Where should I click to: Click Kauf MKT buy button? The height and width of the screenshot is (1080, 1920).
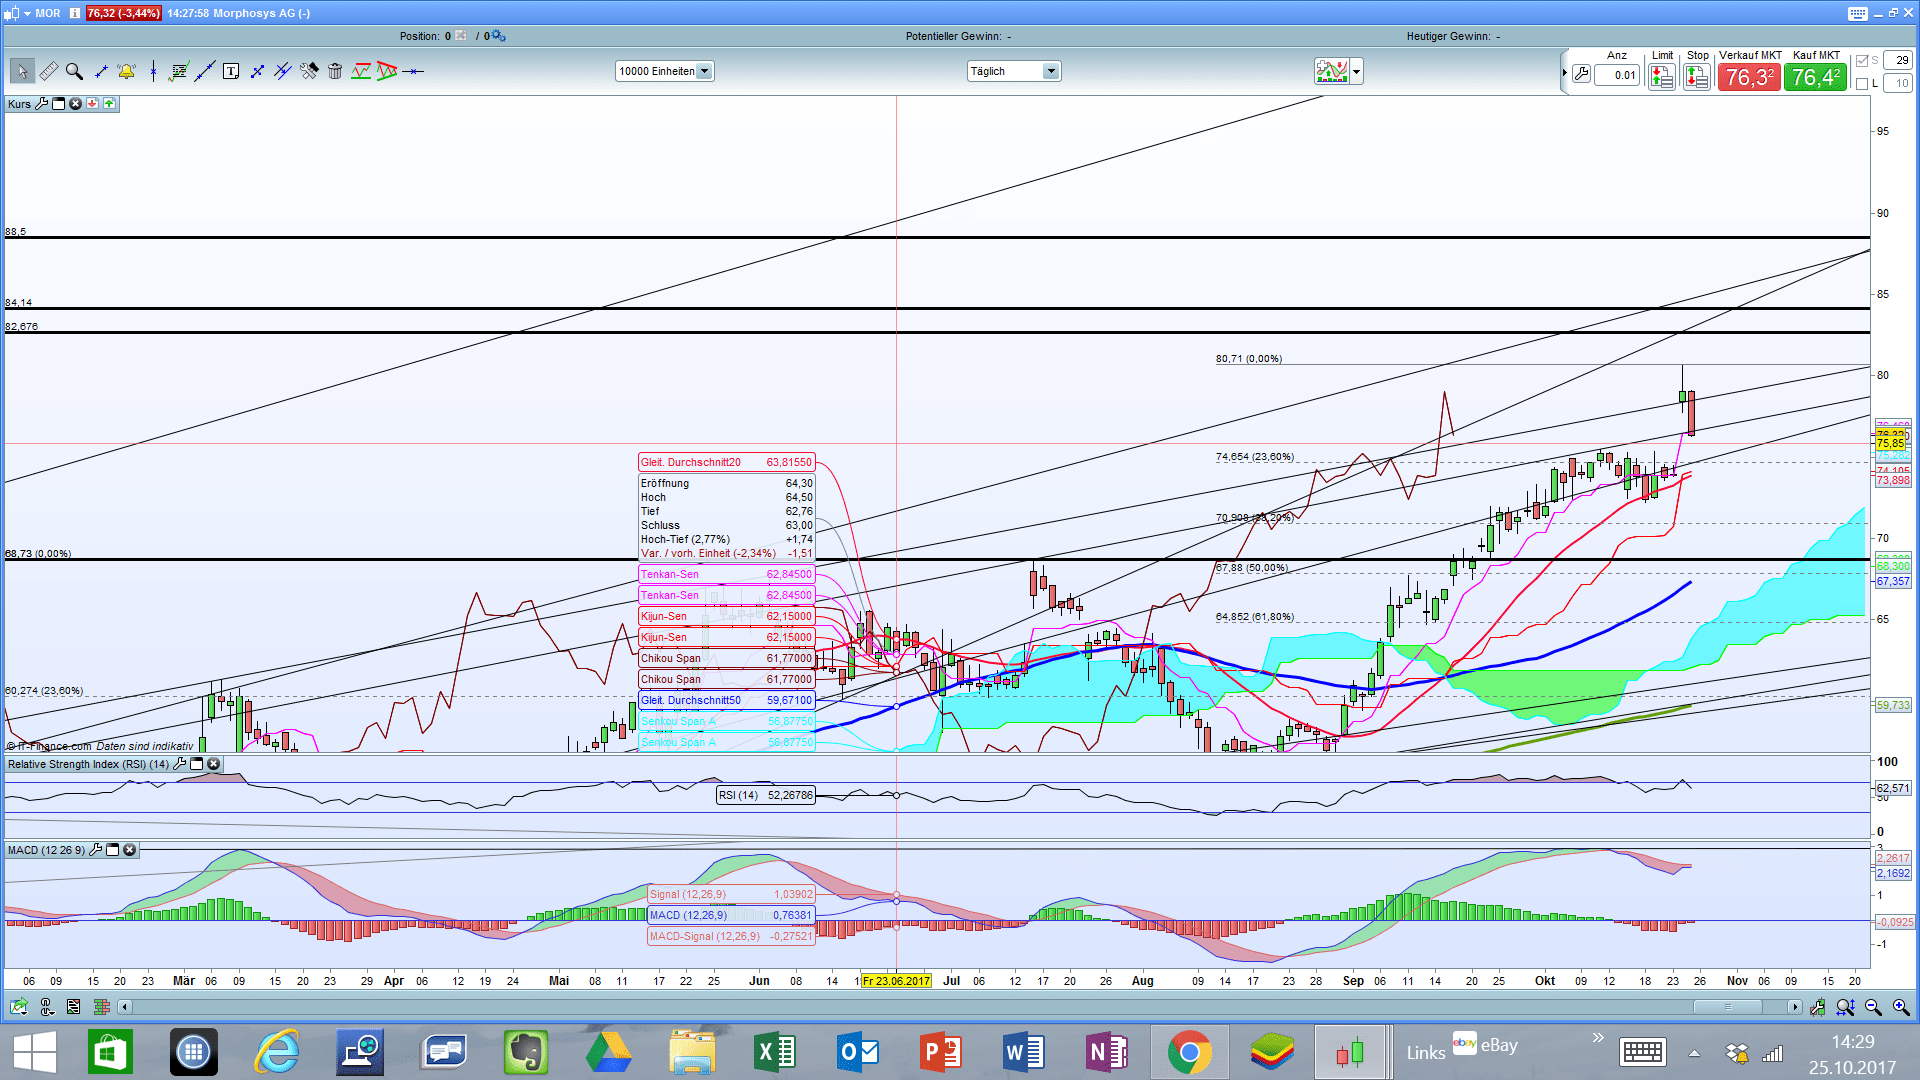tap(1815, 77)
